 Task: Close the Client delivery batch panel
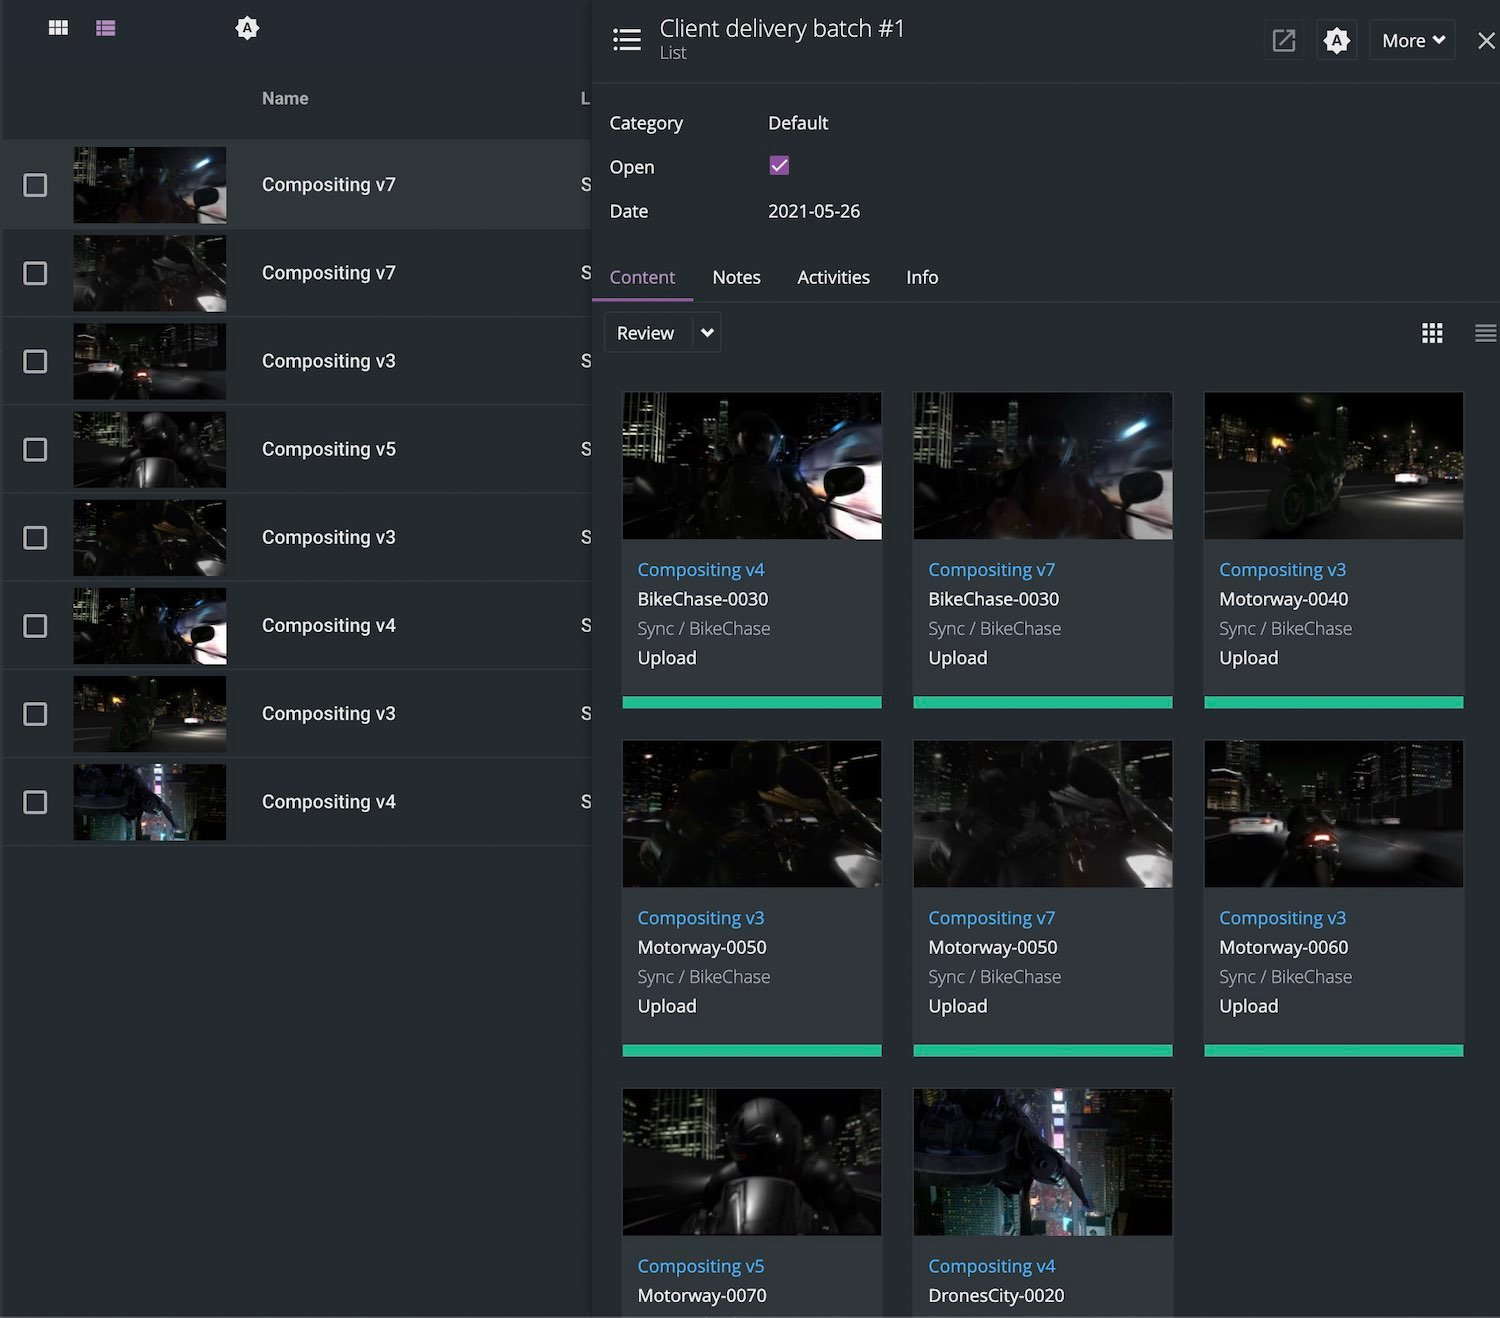tap(1486, 40)
